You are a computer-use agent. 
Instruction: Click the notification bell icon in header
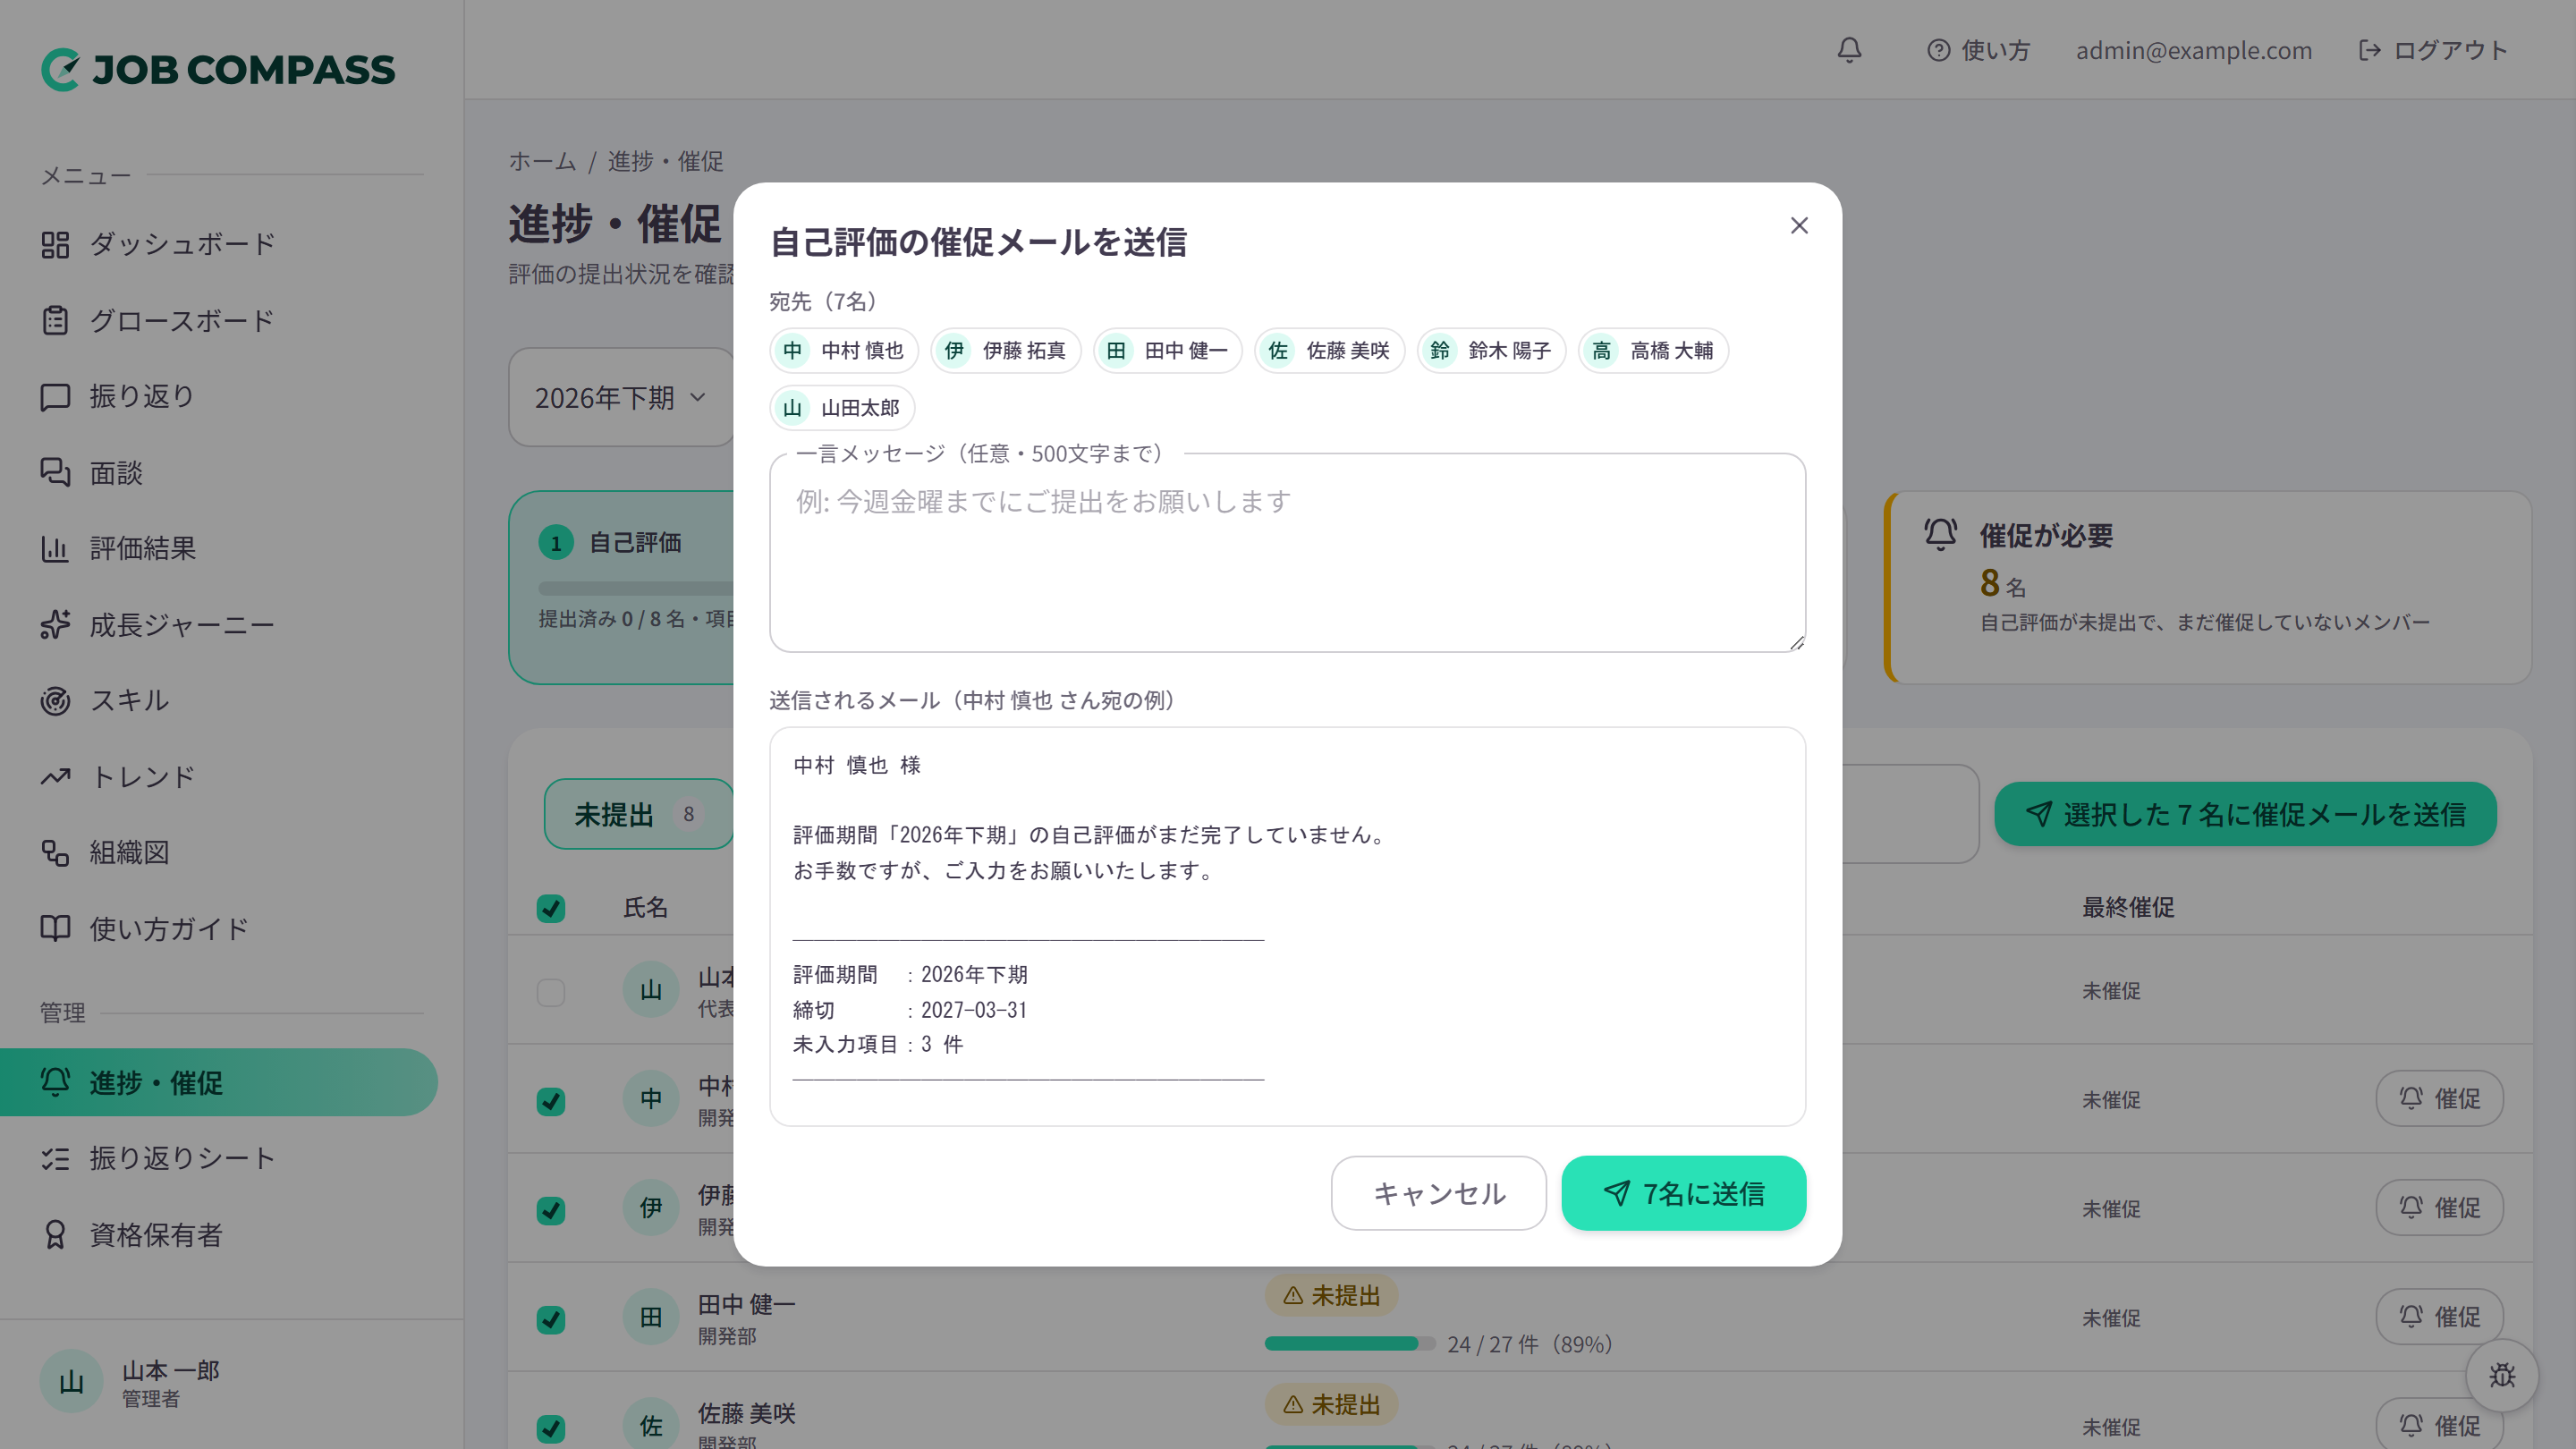click(1849, 50)
